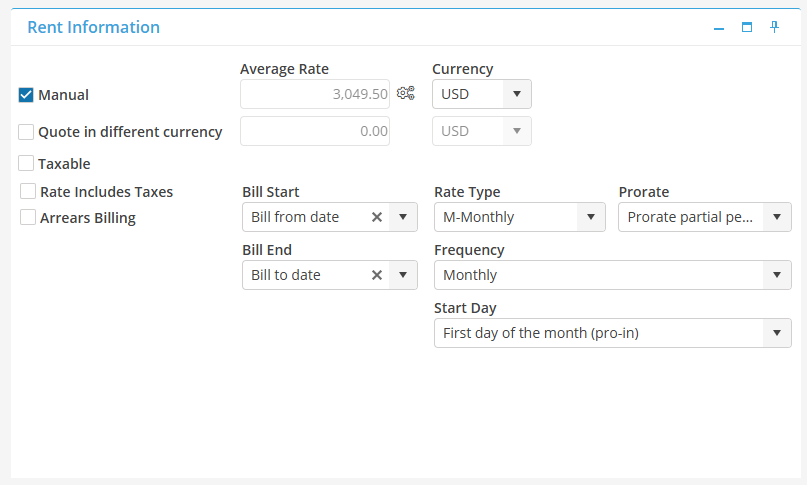Maximize the Rent Information panel
Screen dimensions: 807x485
(746, 28)
